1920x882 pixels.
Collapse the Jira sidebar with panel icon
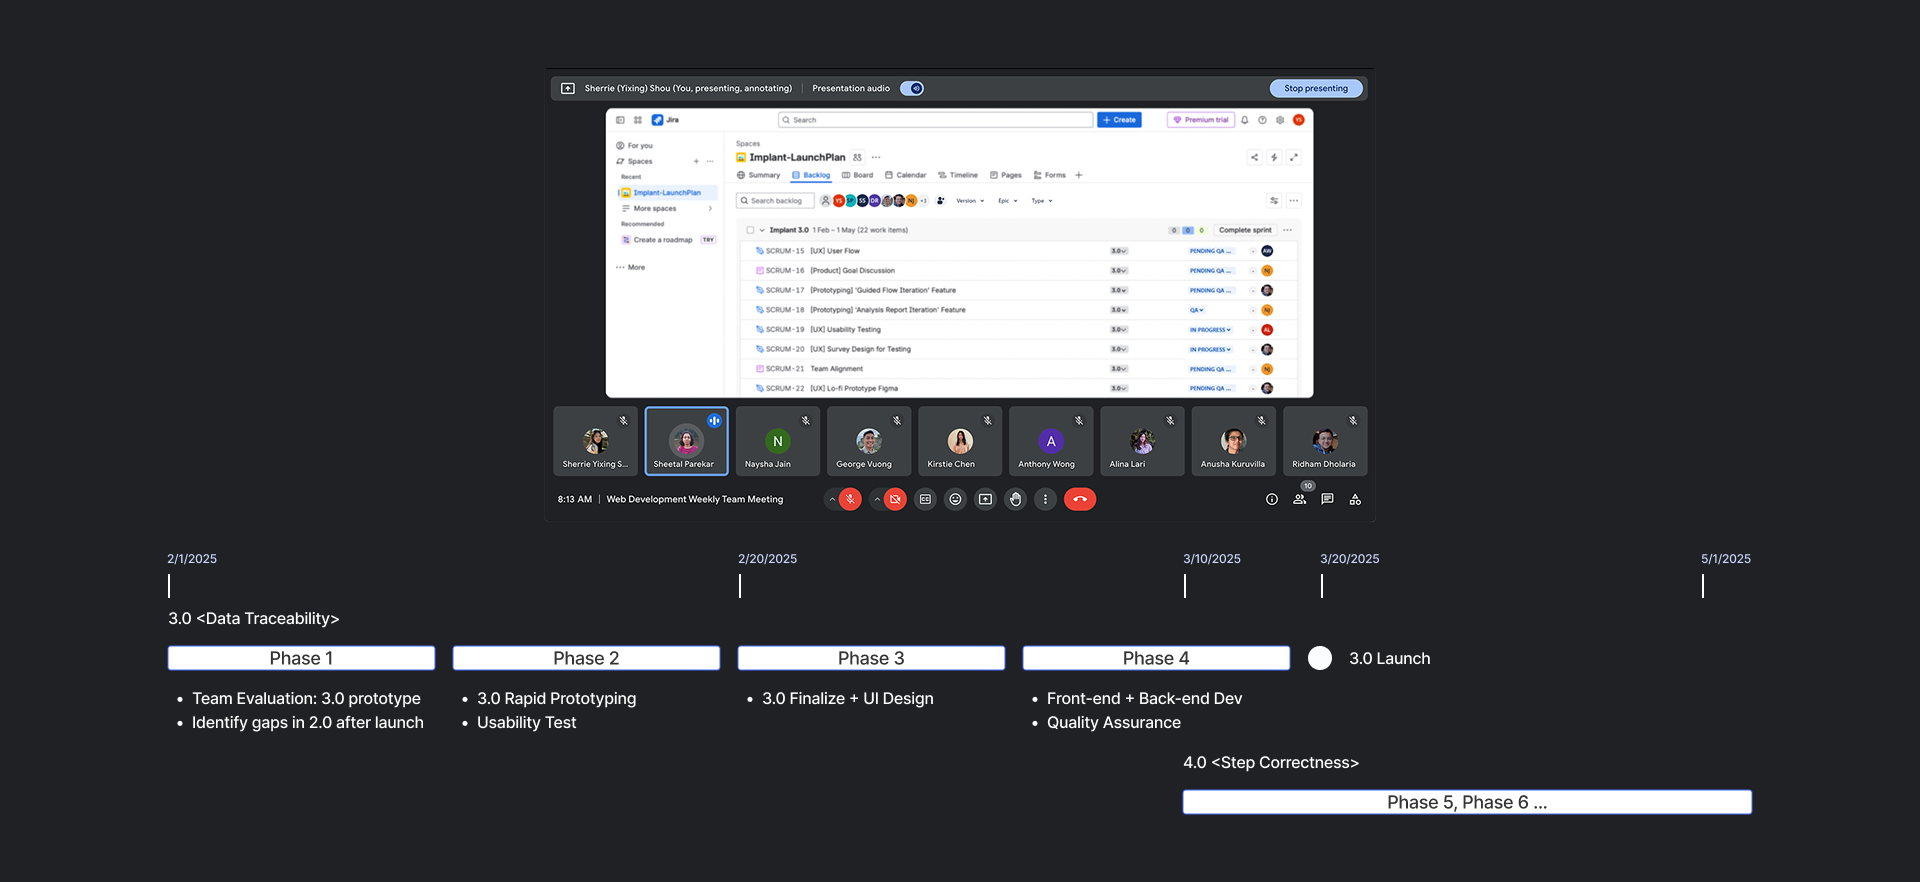[x=620, y=120]
